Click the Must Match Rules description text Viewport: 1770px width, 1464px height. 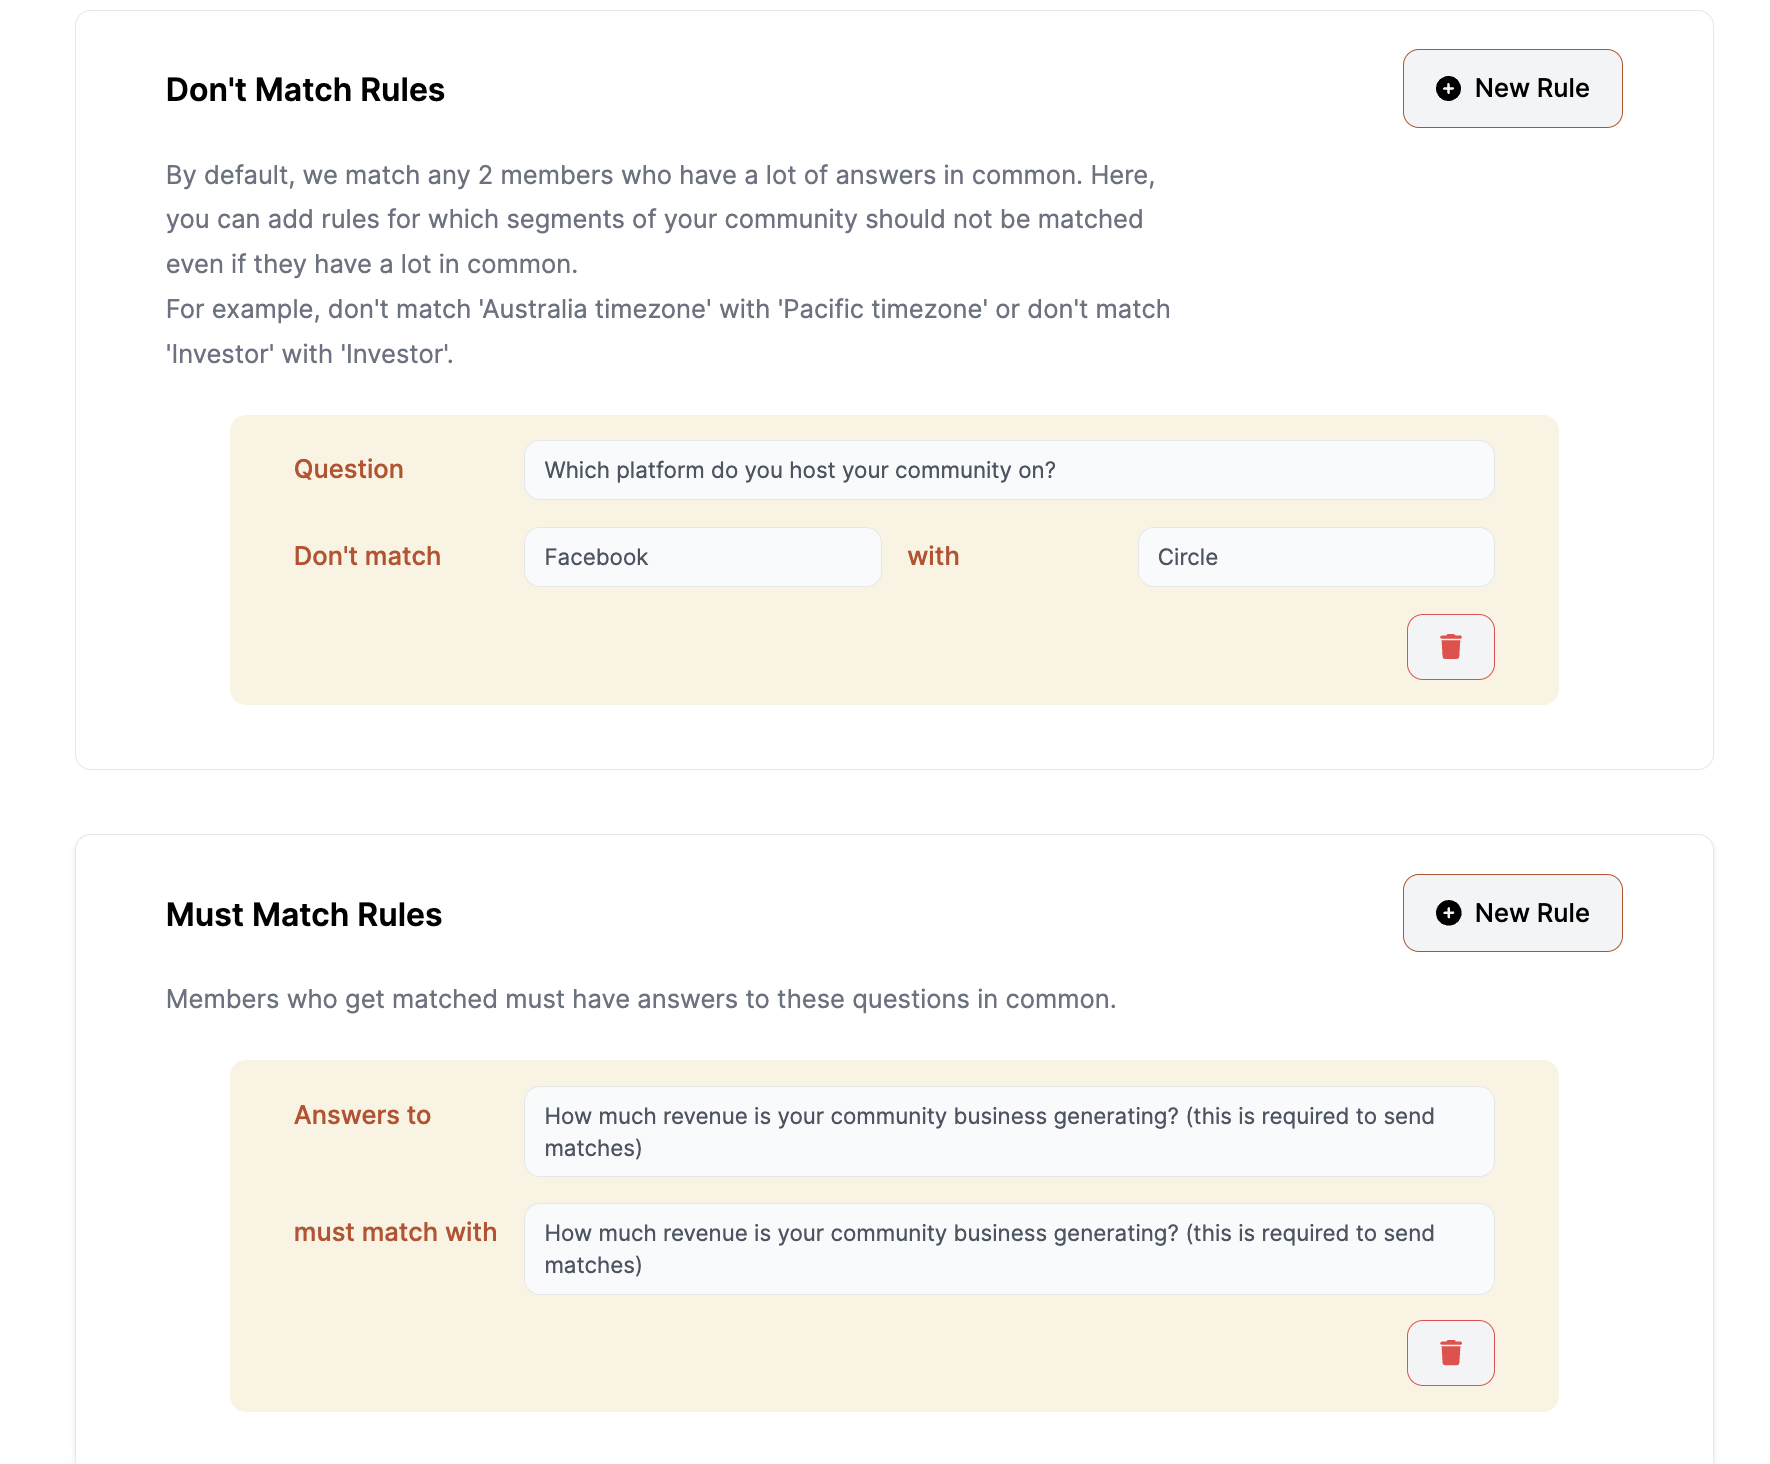641,999
